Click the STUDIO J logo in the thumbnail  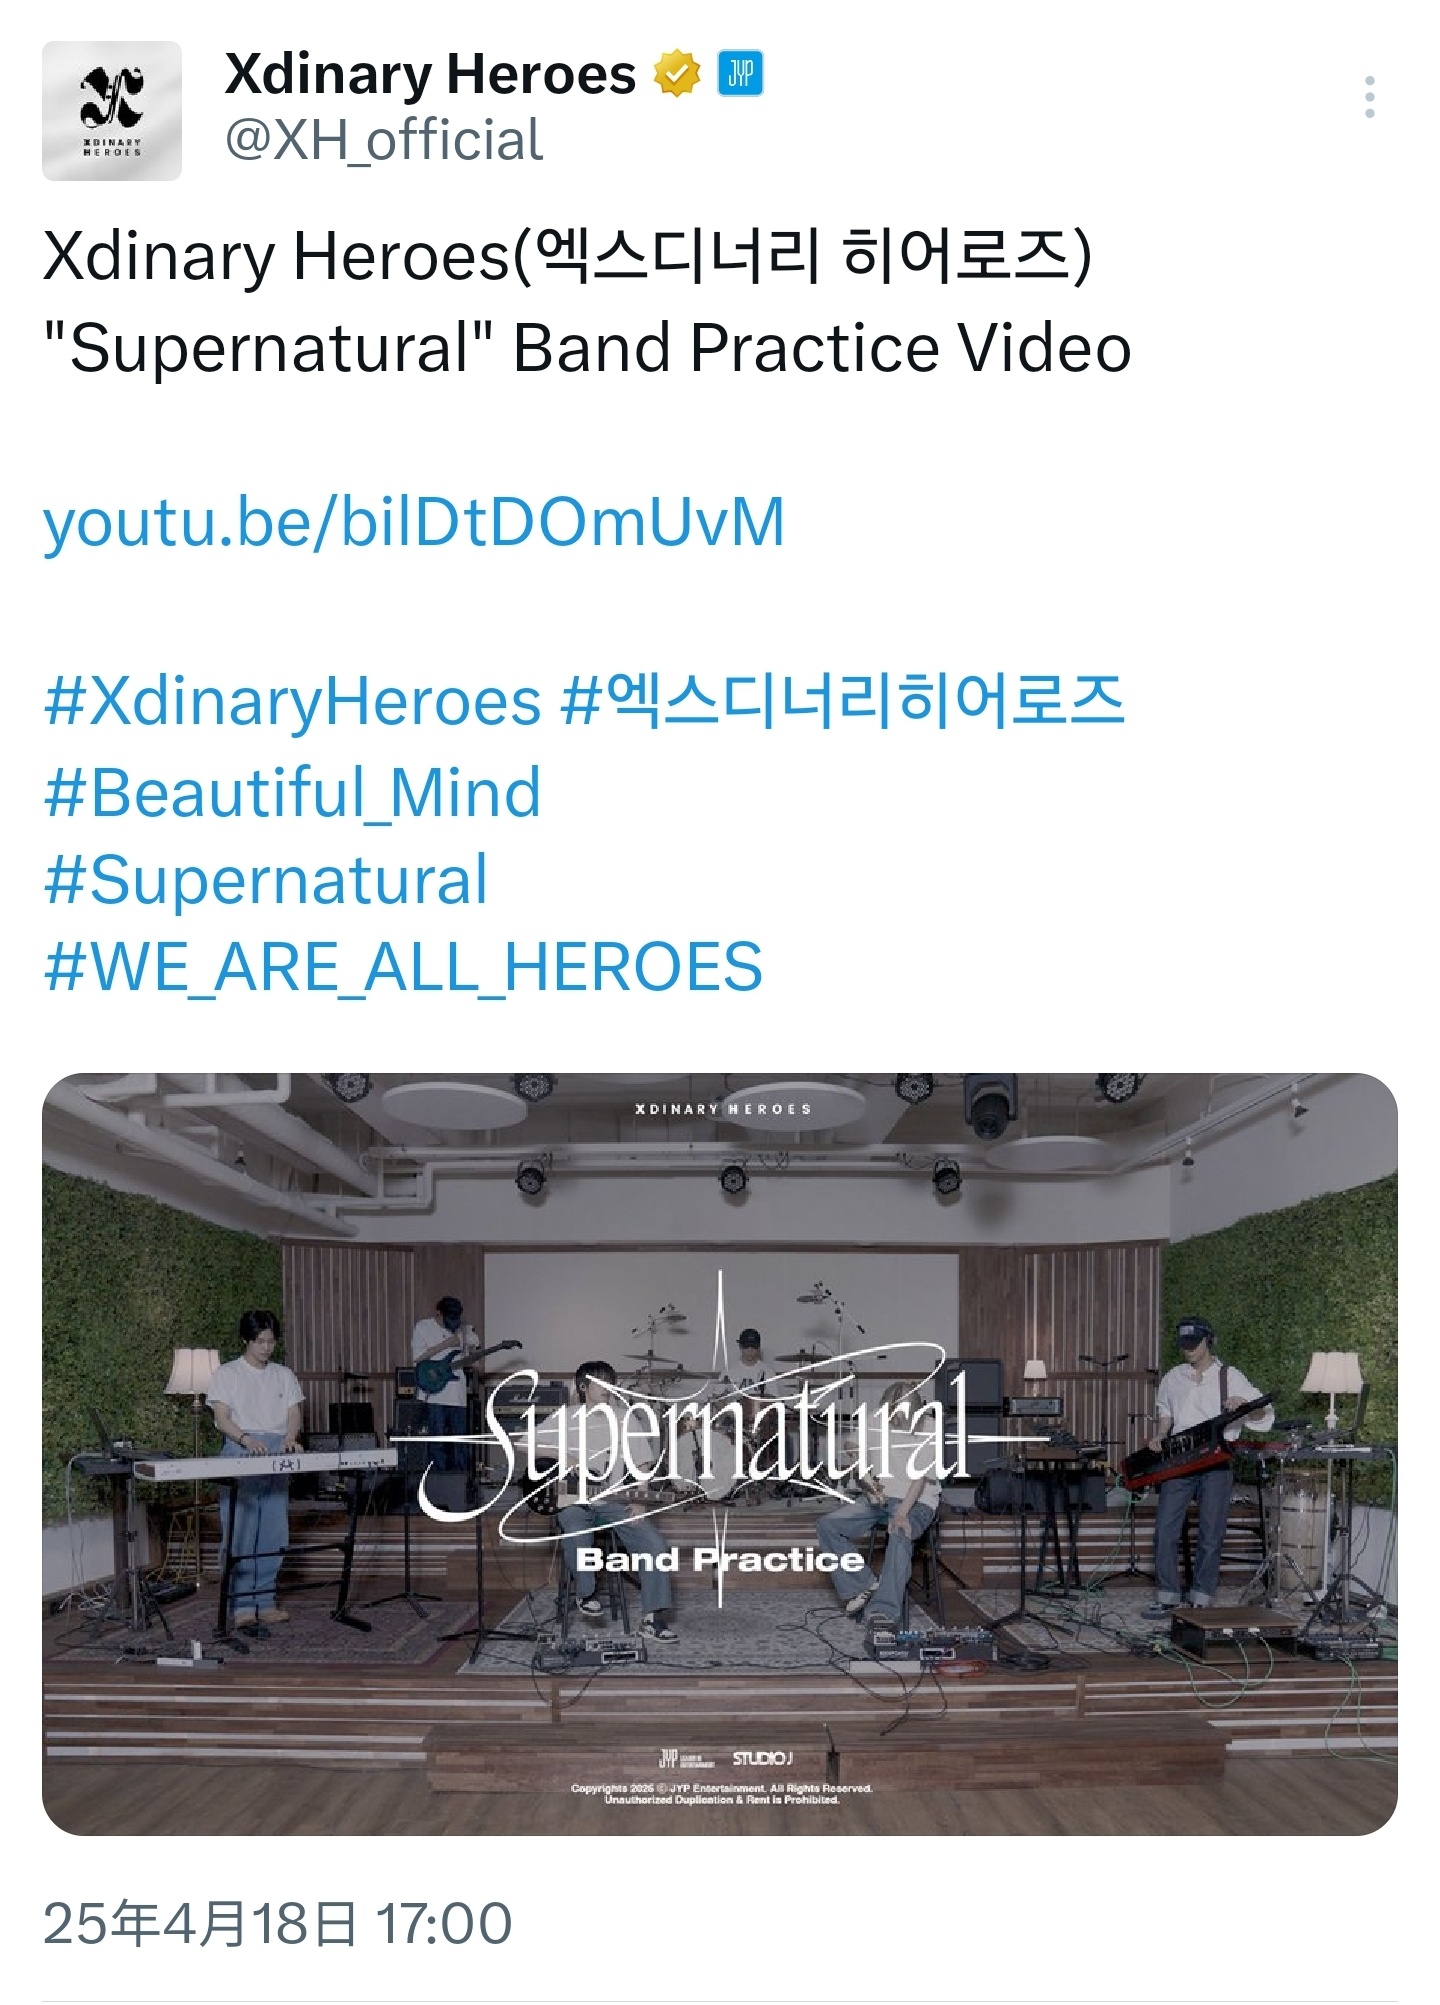[762, 1758]
